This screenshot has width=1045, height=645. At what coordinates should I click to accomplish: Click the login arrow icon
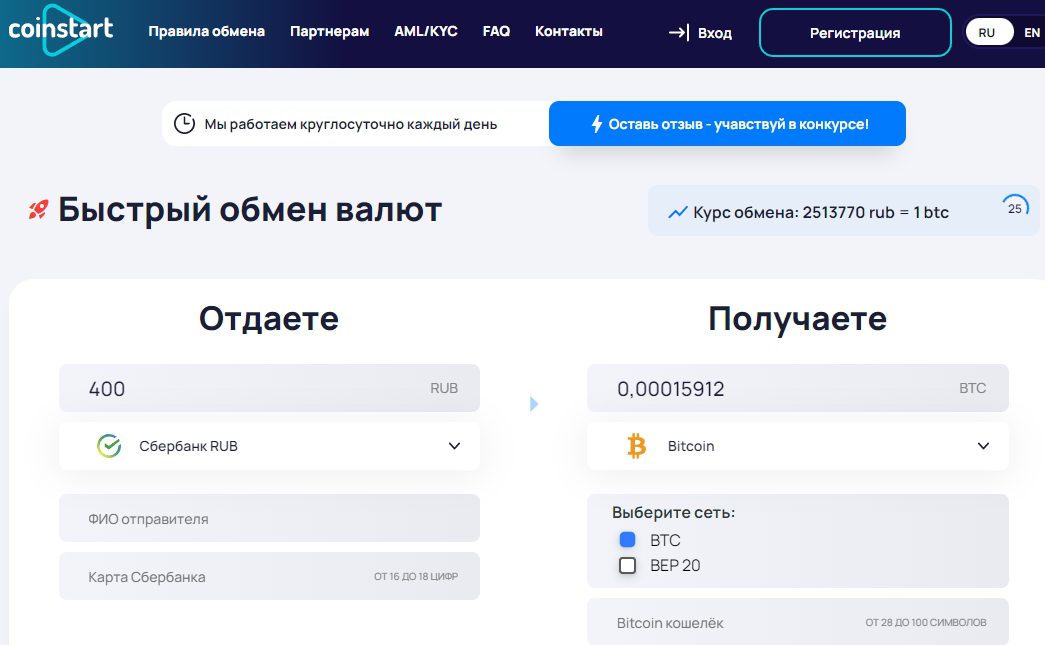click(679, 33)
